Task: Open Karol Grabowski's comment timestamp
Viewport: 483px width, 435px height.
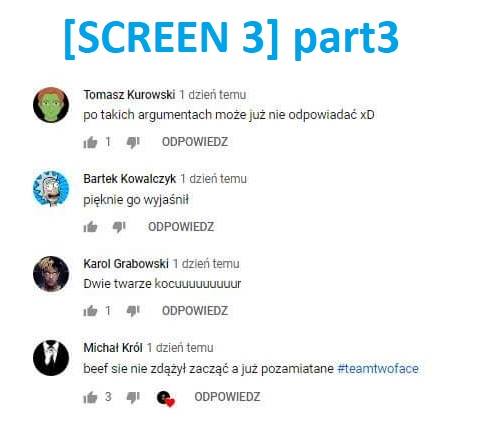Action: (206, 264)
